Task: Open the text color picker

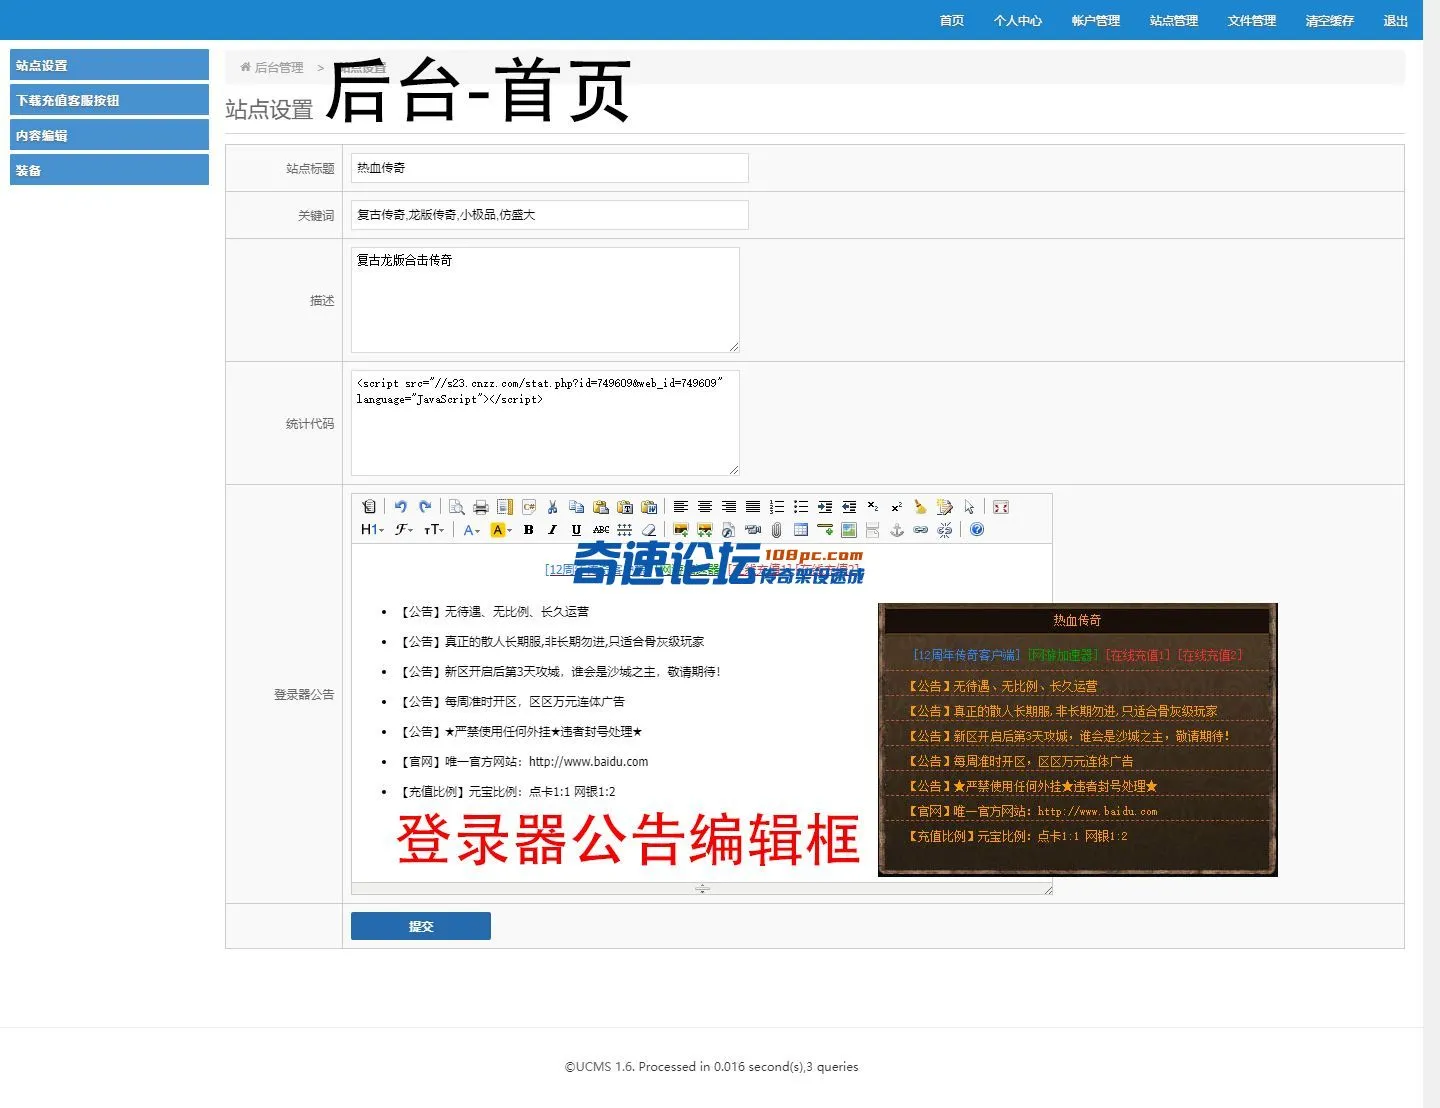Action: pyautogui.click(x=472, y=530)
